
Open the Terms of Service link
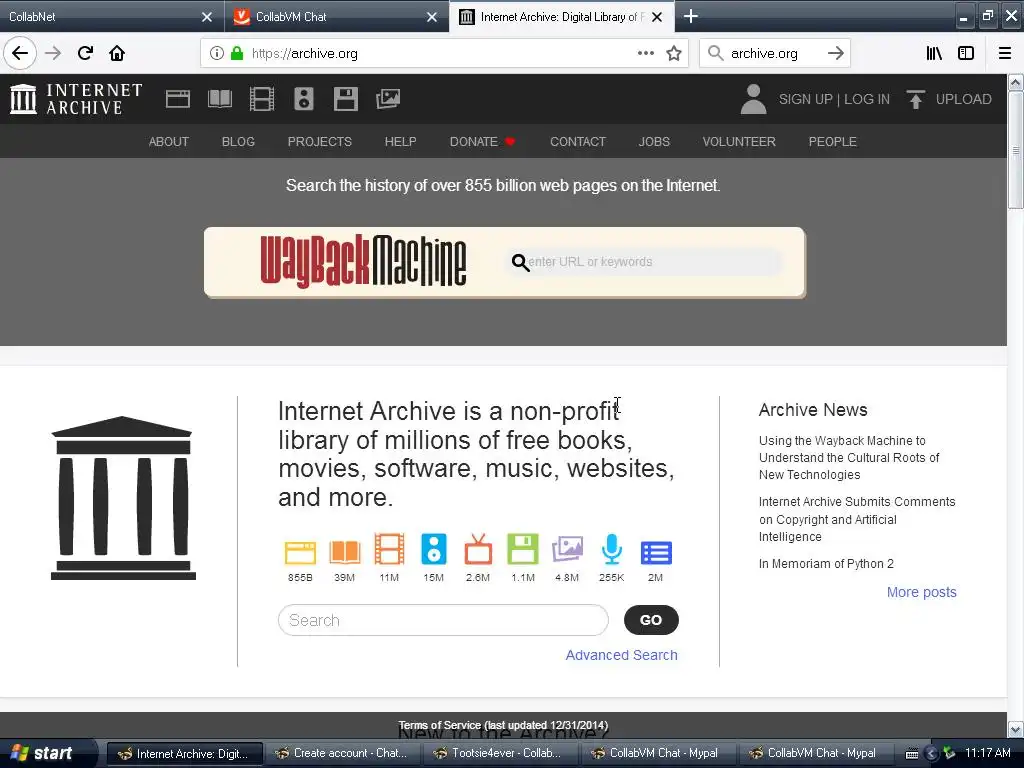[x=503, y=725]
